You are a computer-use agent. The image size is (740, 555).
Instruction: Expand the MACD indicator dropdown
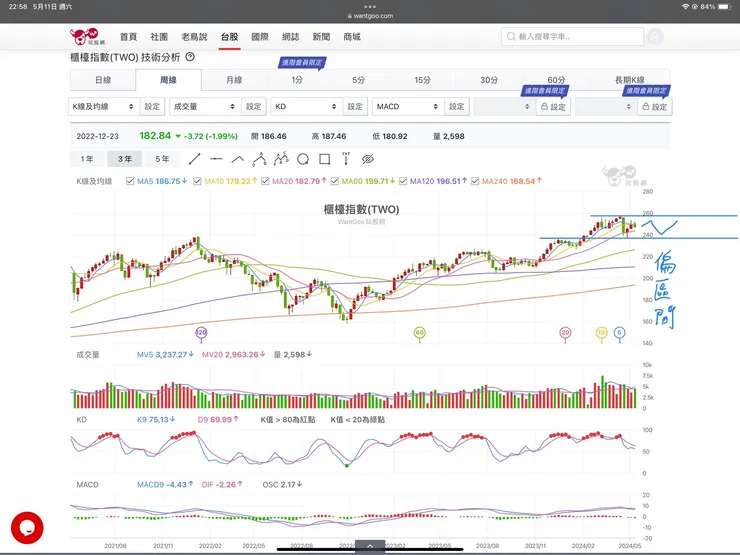pos(407,106)
